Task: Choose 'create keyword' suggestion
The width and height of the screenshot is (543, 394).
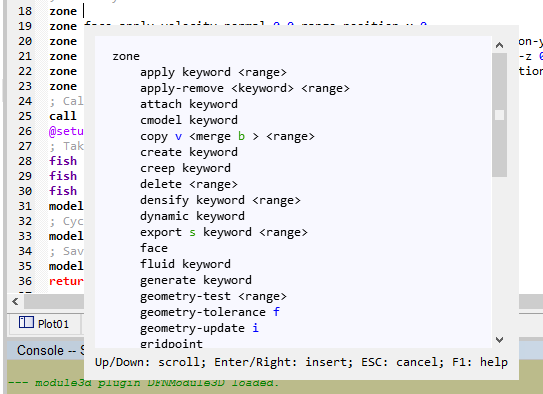Action: pos(189,152)
